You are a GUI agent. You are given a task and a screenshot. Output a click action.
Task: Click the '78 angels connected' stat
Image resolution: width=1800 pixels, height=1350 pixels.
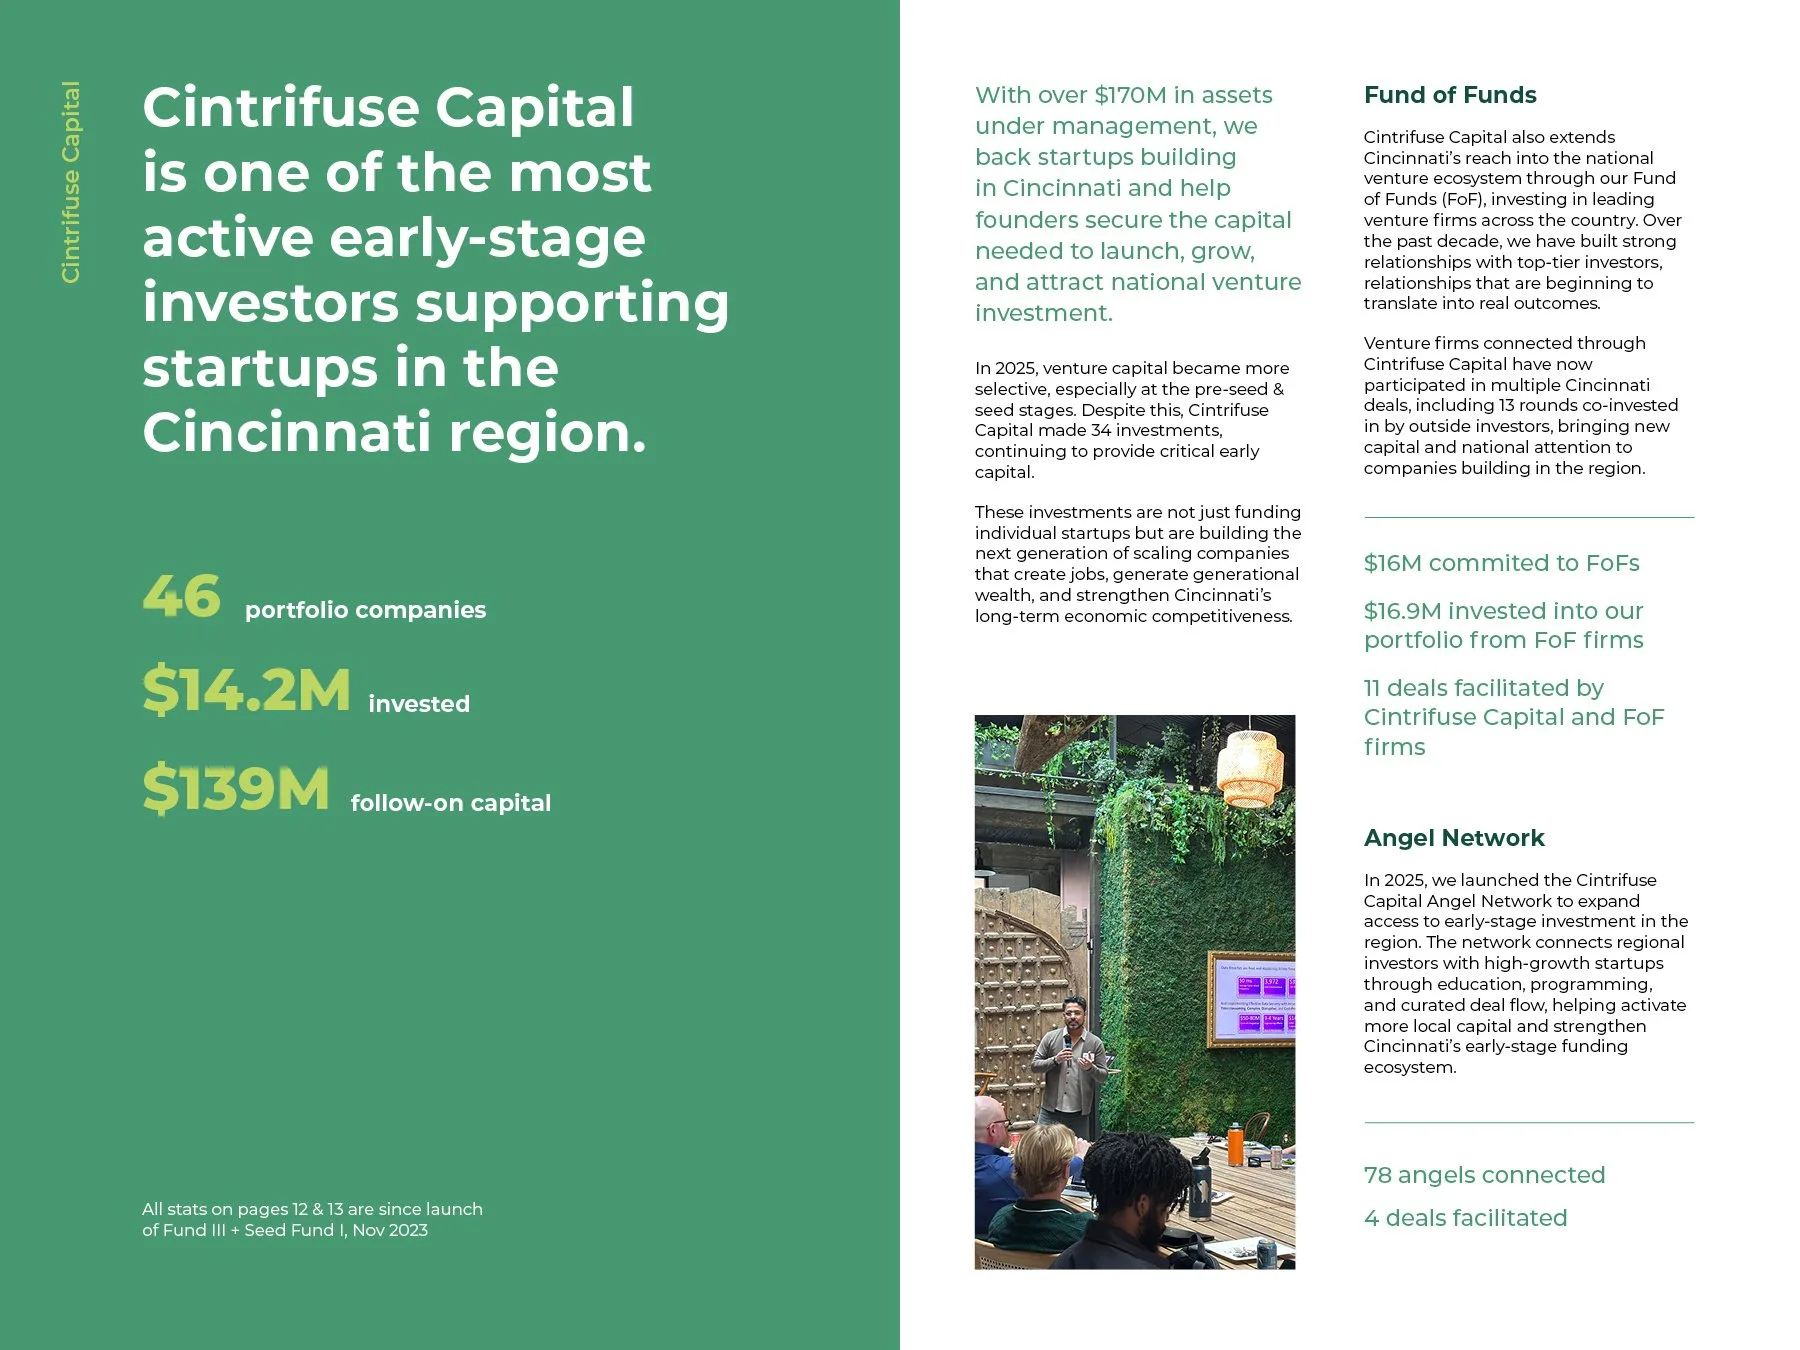tap(1485, 1175)
